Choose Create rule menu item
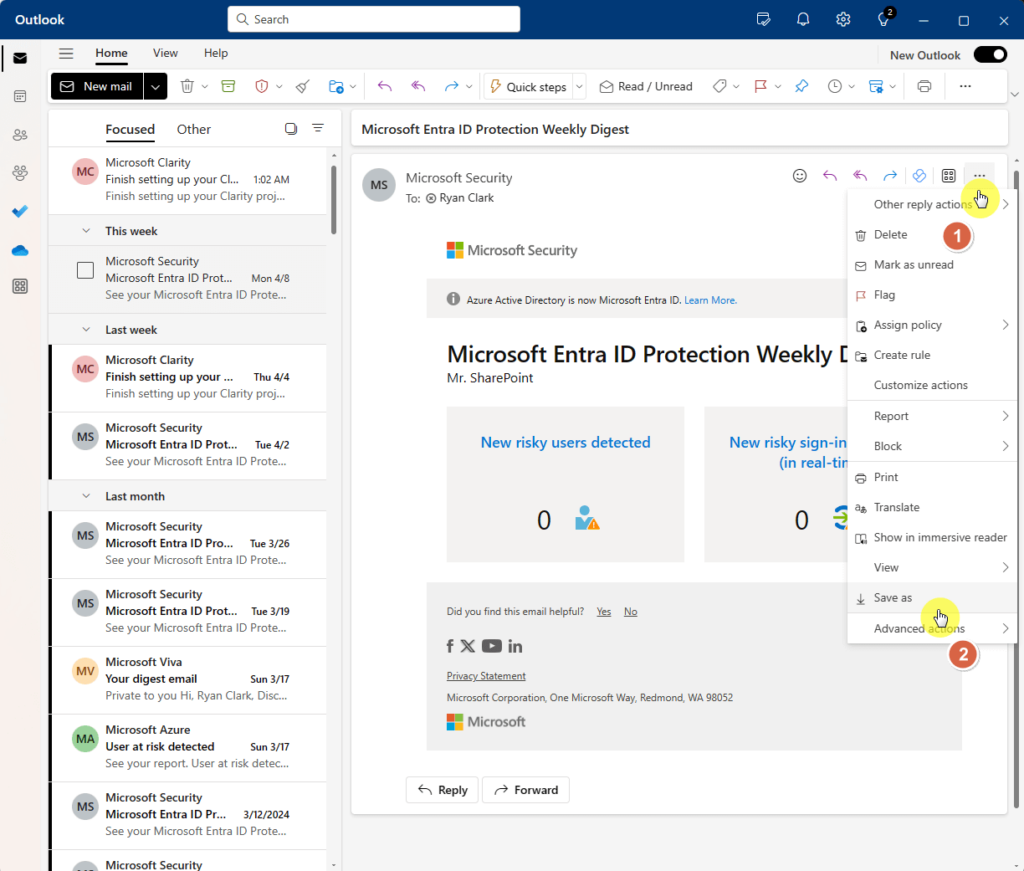Viewport: 1024px width, 871px height. [x=932, y=355]
